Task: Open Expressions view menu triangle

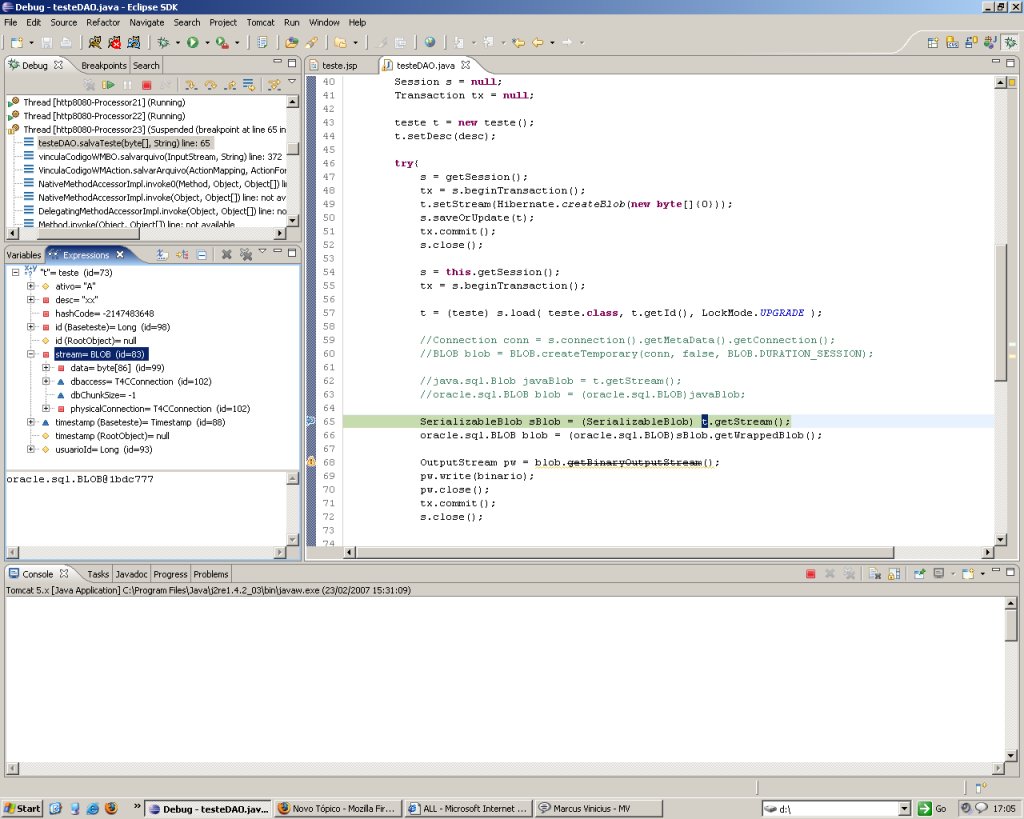Action: (263, 251)
